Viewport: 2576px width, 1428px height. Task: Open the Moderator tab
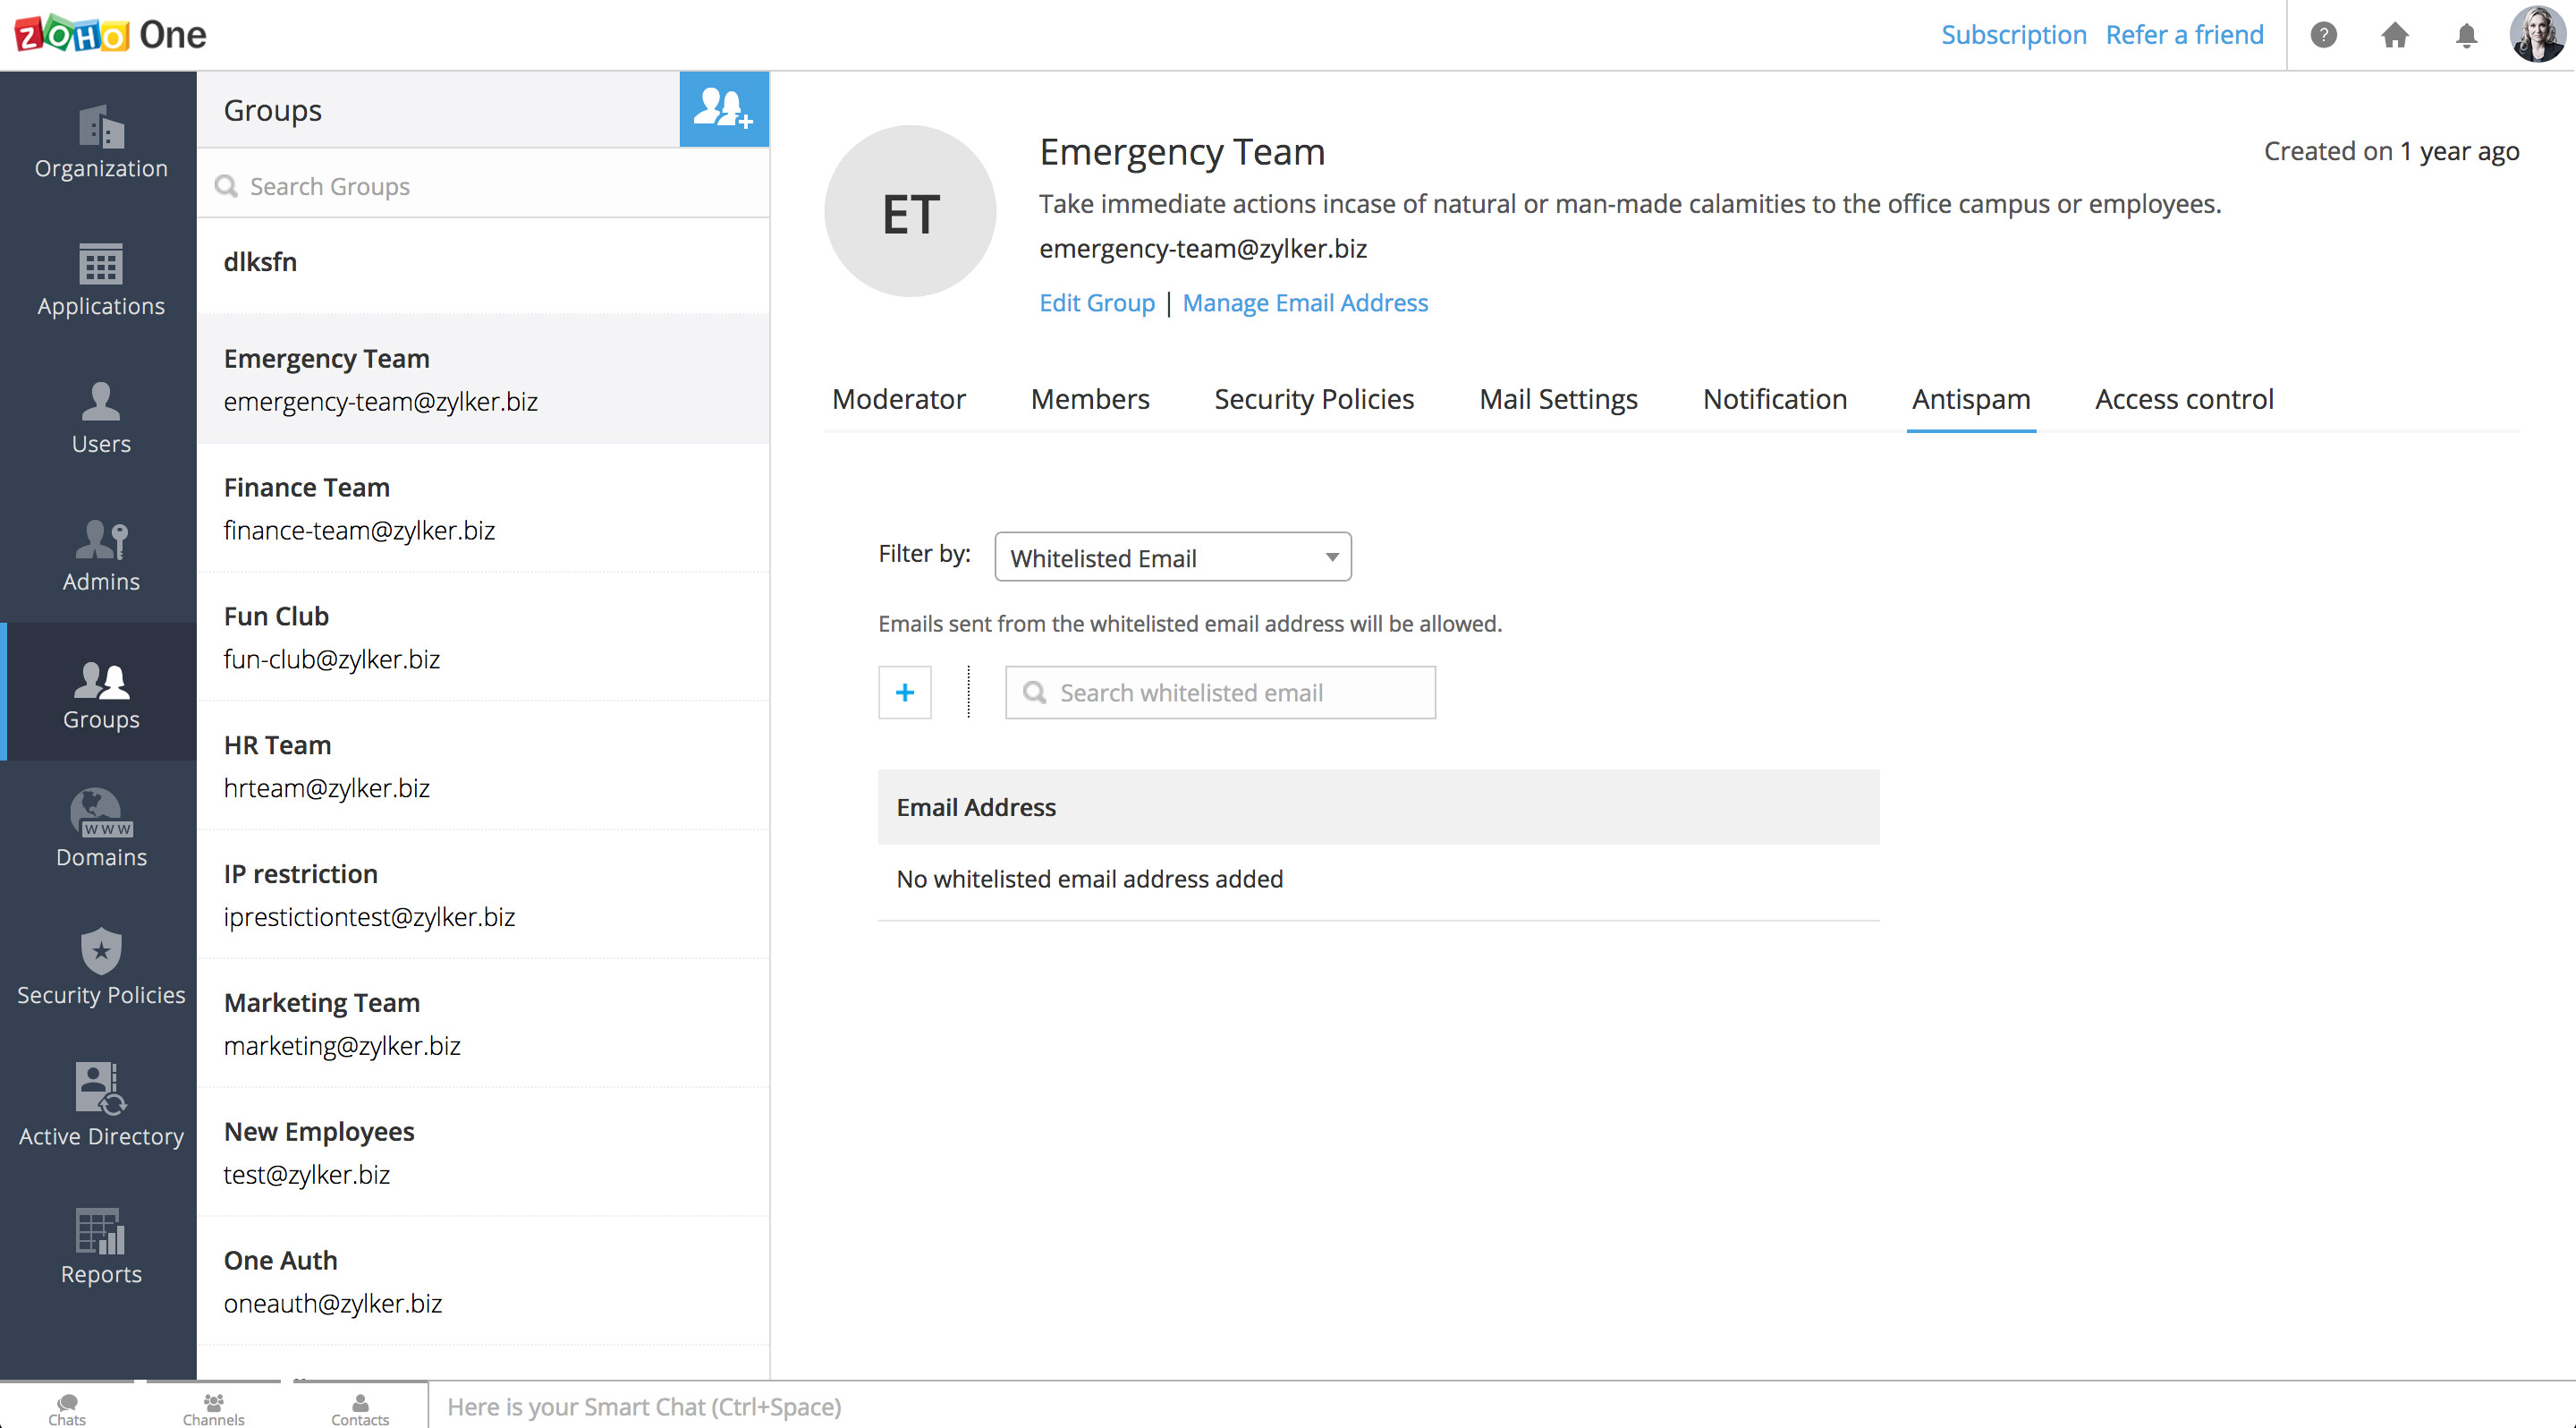coord(898,399)
